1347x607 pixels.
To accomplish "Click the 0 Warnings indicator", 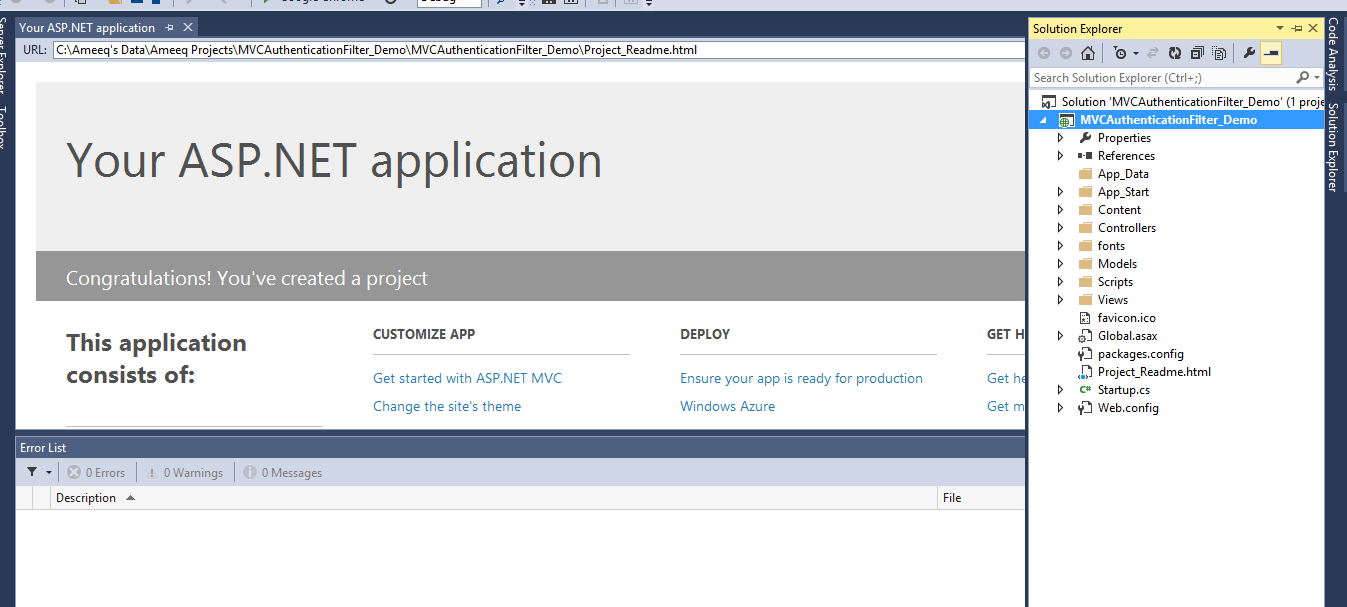I will click(x=184, y=472).
